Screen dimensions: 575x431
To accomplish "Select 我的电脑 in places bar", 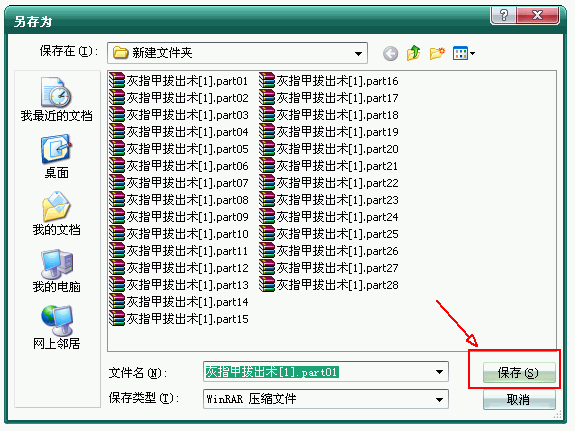I will (56, 271).
